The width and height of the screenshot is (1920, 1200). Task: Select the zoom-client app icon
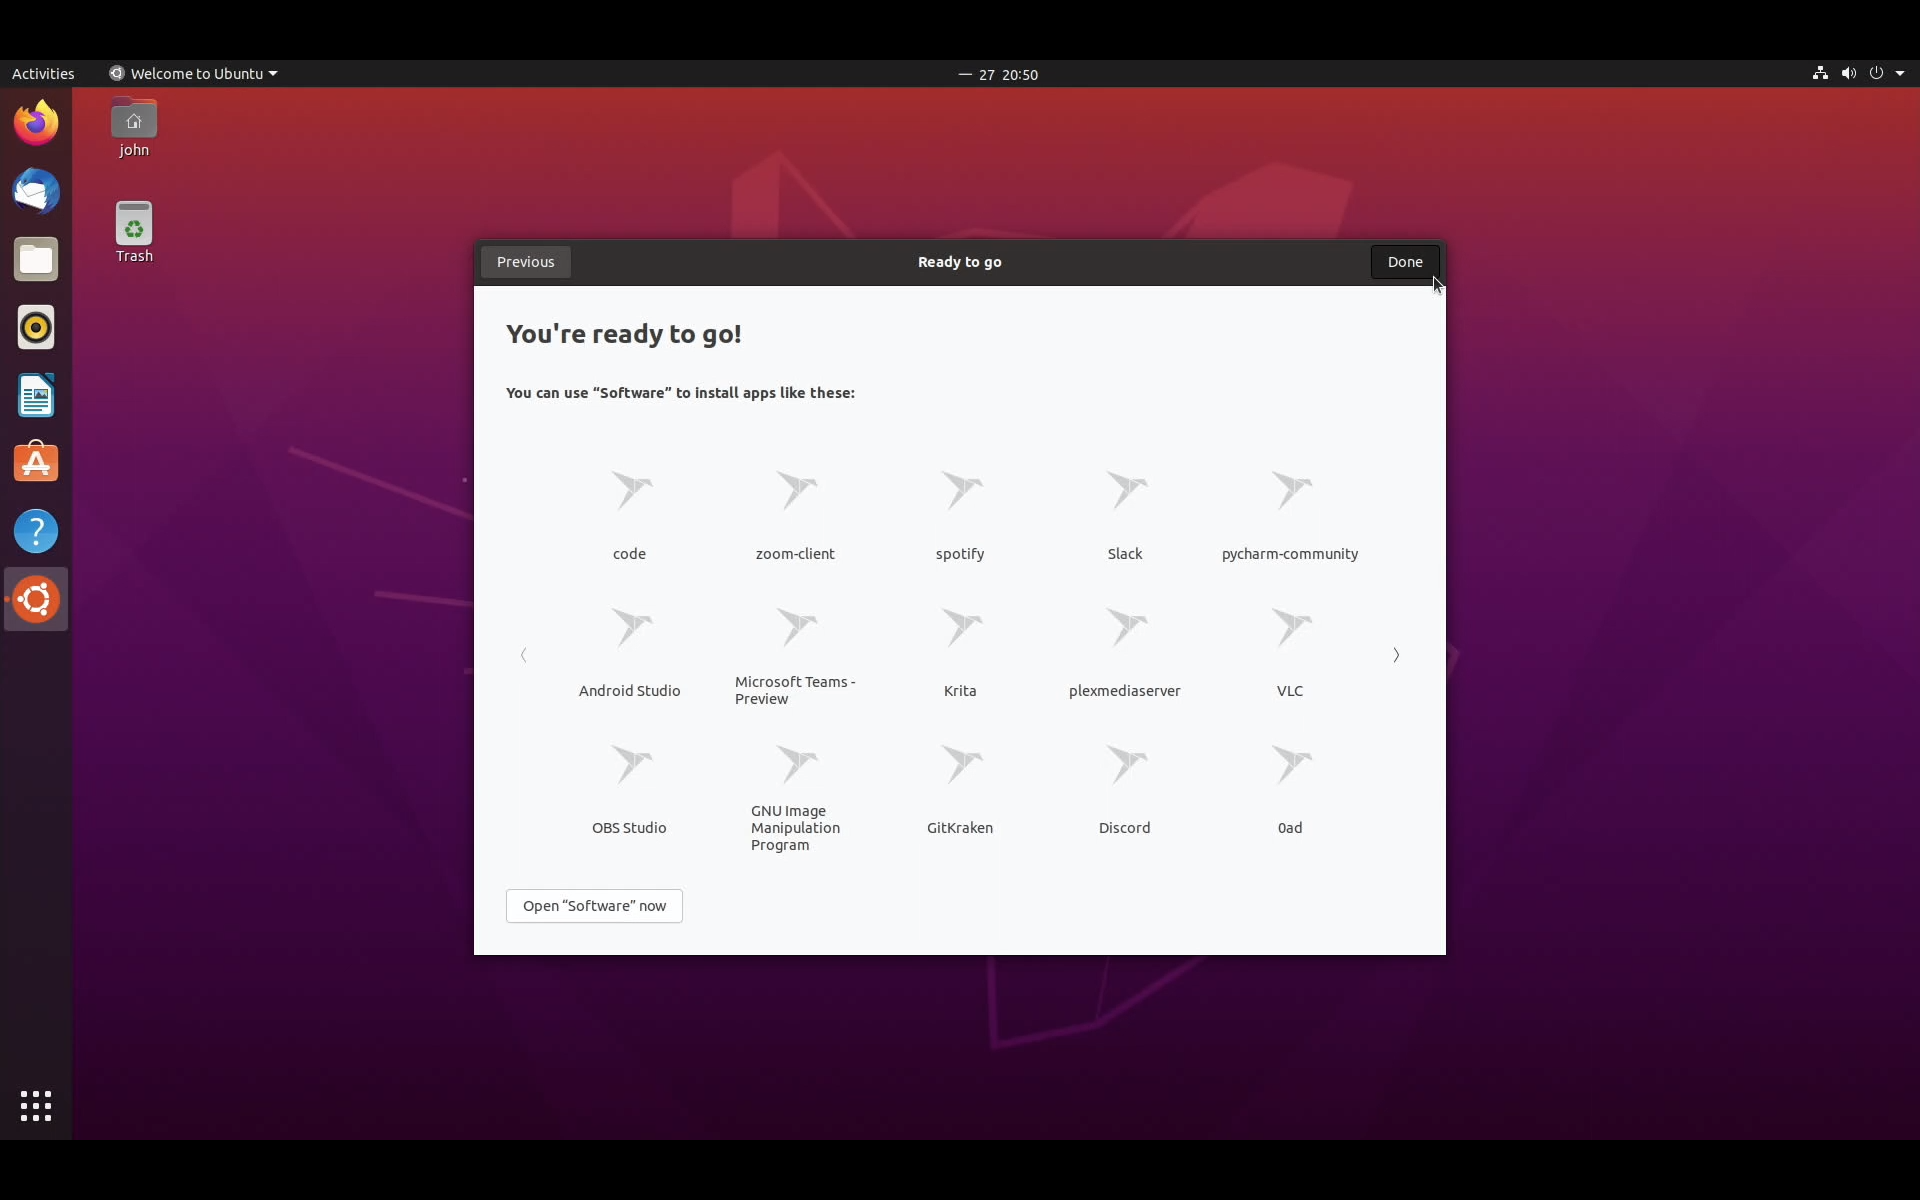[x=795, y=490]
